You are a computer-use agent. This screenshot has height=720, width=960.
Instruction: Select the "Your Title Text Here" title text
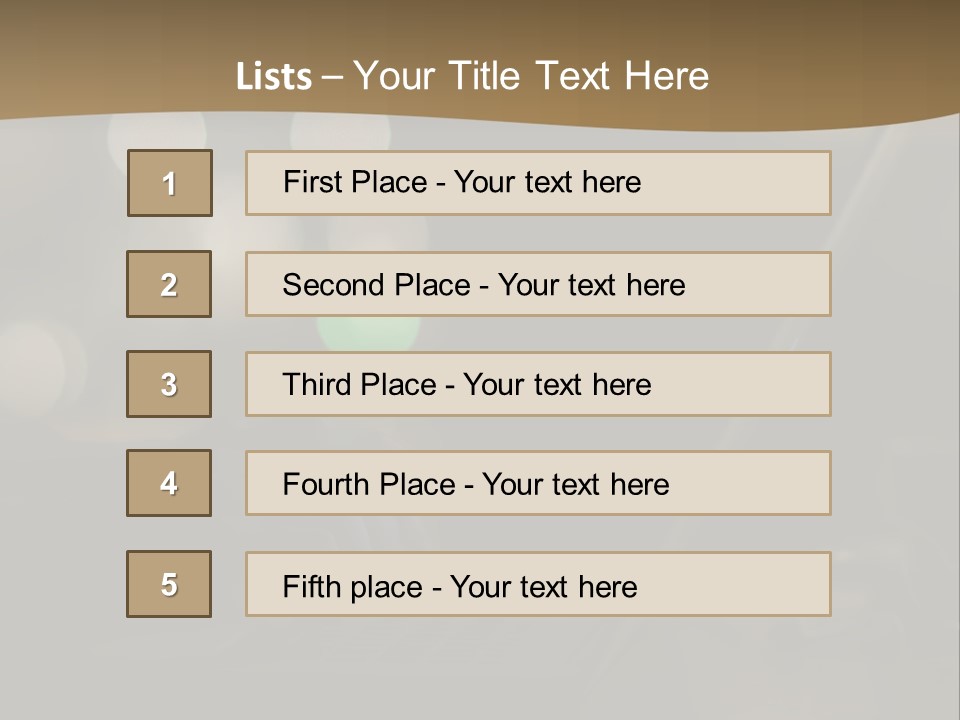pos(531,76)
